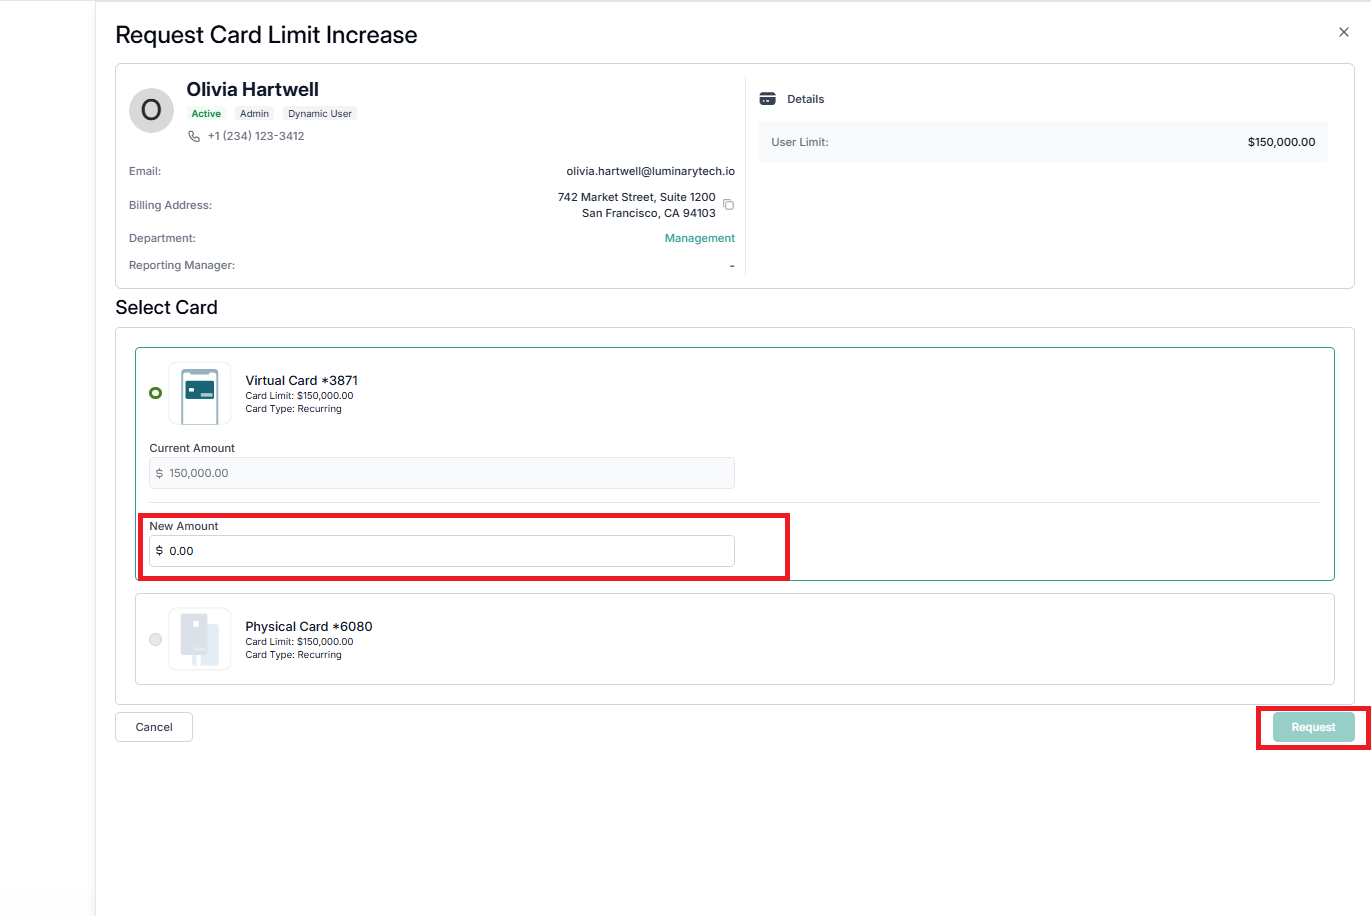Copy the billing address with copy icon
This screenshot has height=916, width=1371.
(728, 205)
